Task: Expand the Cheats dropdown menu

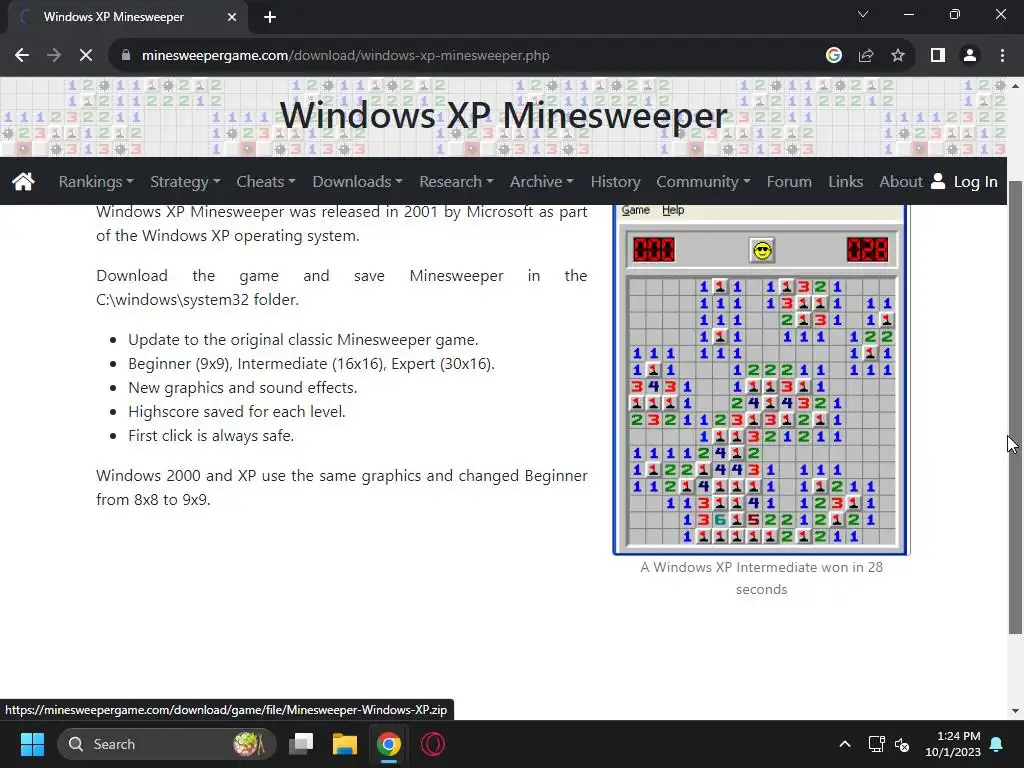Action: (266, 182)
